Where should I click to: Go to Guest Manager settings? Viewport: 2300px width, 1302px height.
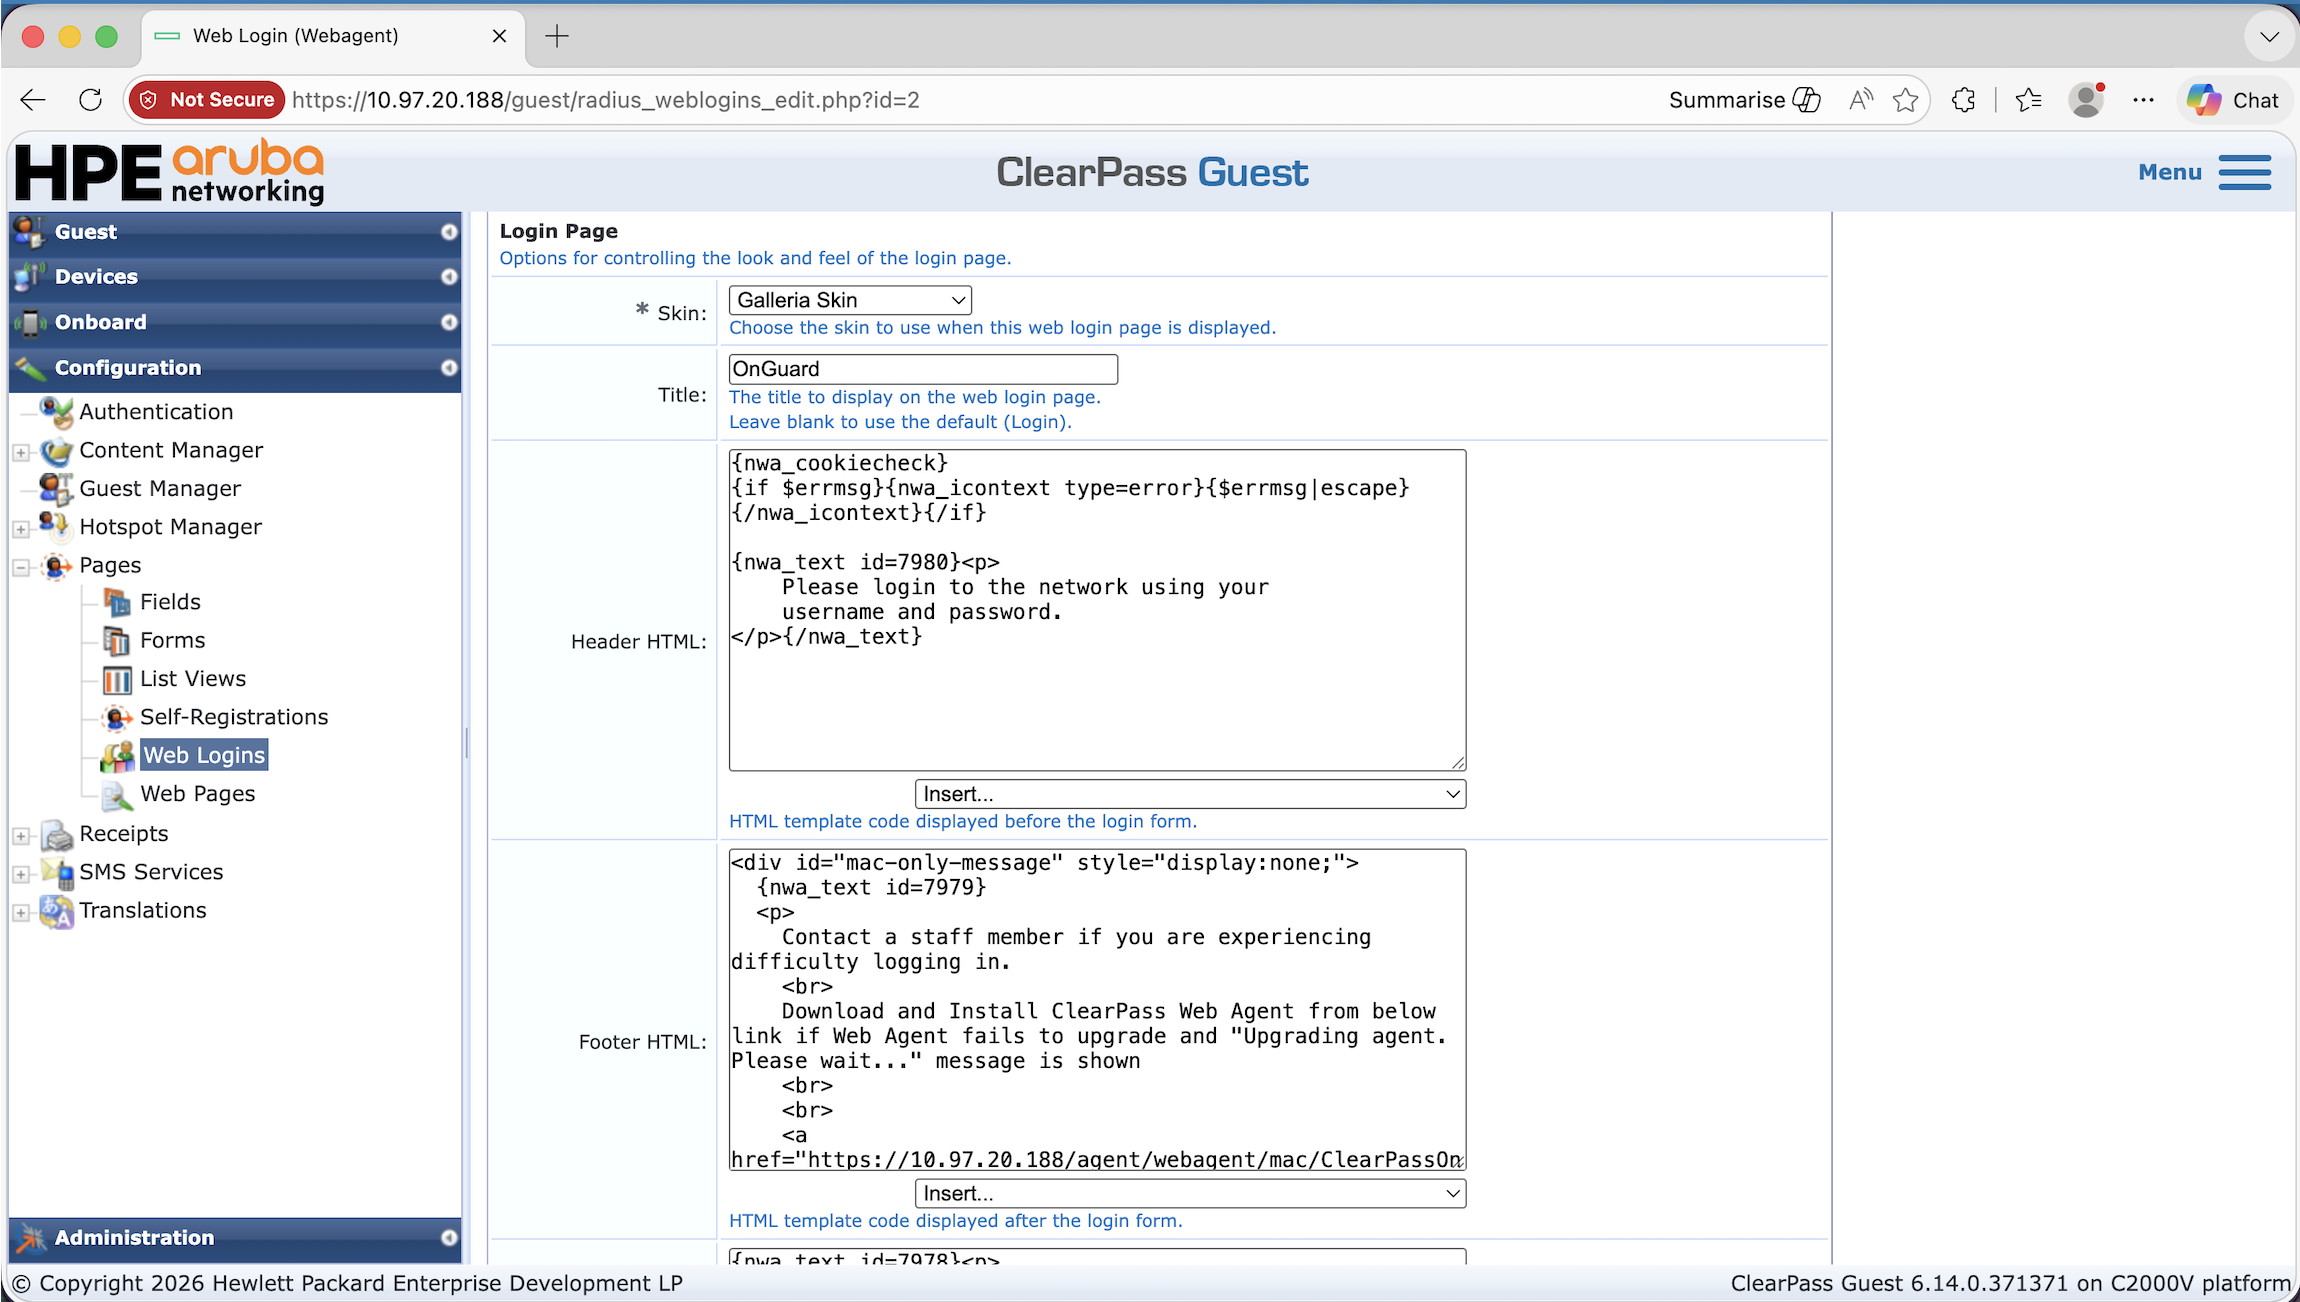point(160,488)
